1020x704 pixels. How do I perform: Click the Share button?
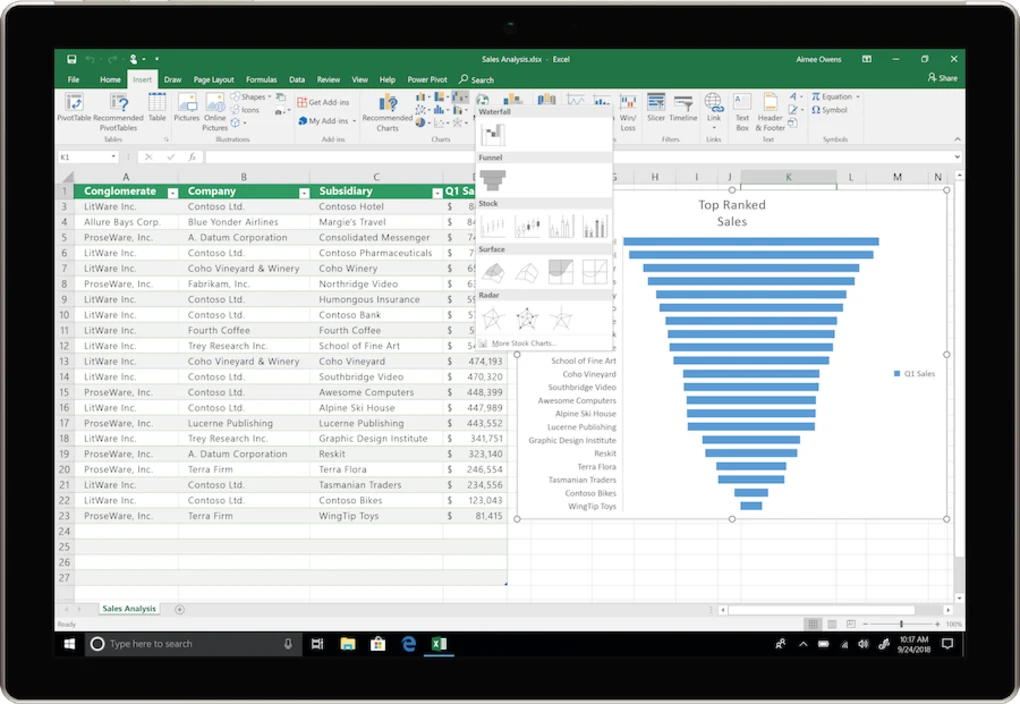(942, 78)
